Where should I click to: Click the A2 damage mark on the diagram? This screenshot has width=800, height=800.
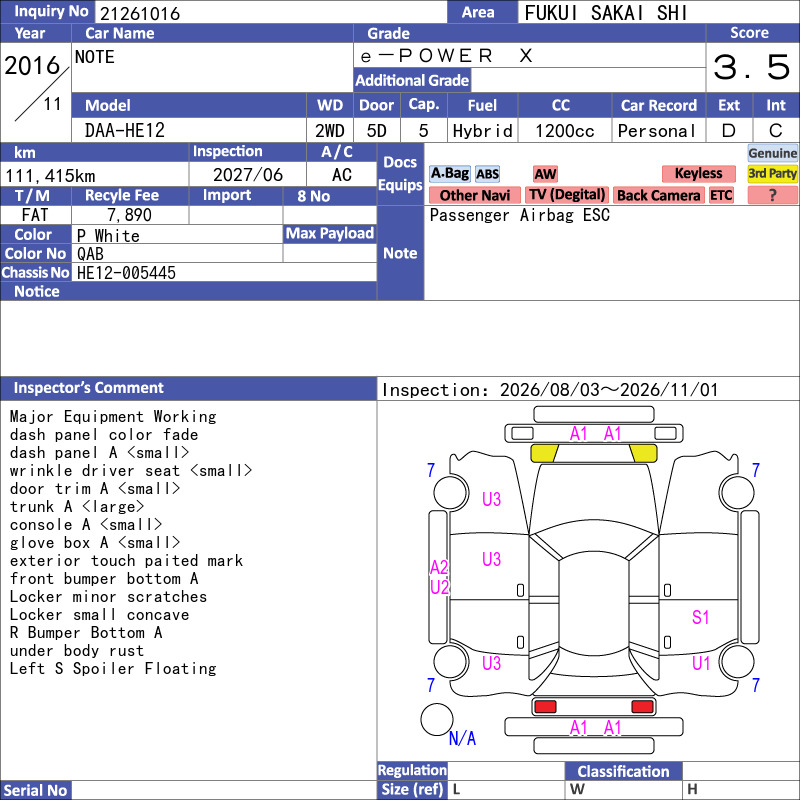[x=439, y=567]
